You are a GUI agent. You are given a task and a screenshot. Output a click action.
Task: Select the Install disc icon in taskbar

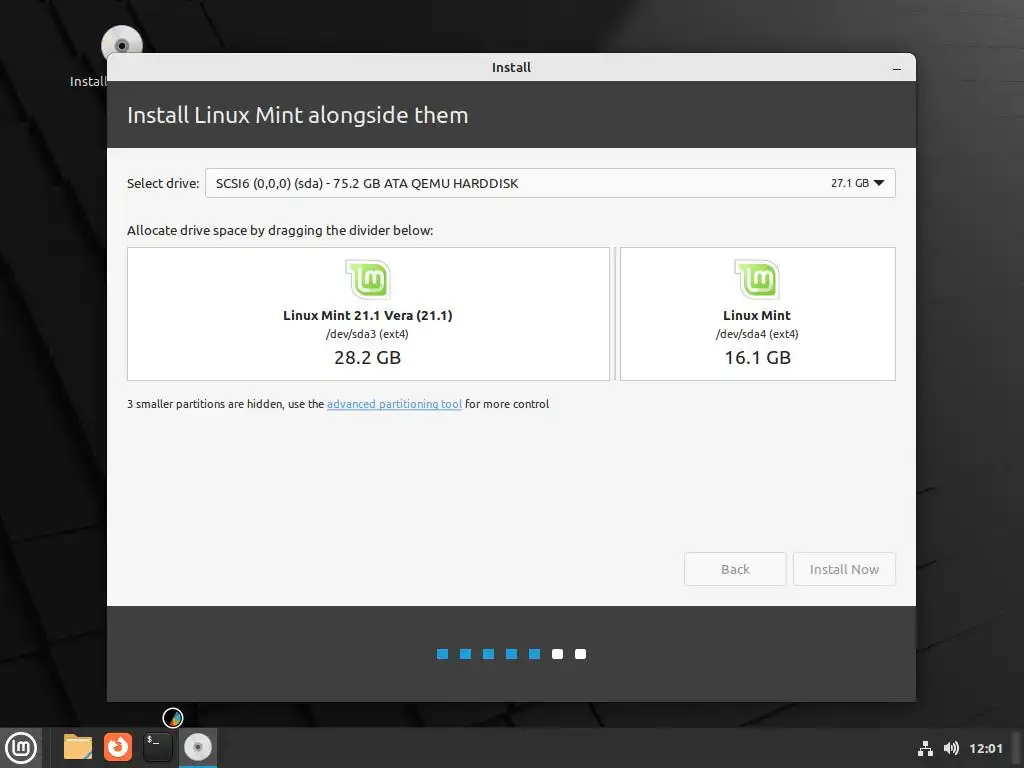point(198,747)
